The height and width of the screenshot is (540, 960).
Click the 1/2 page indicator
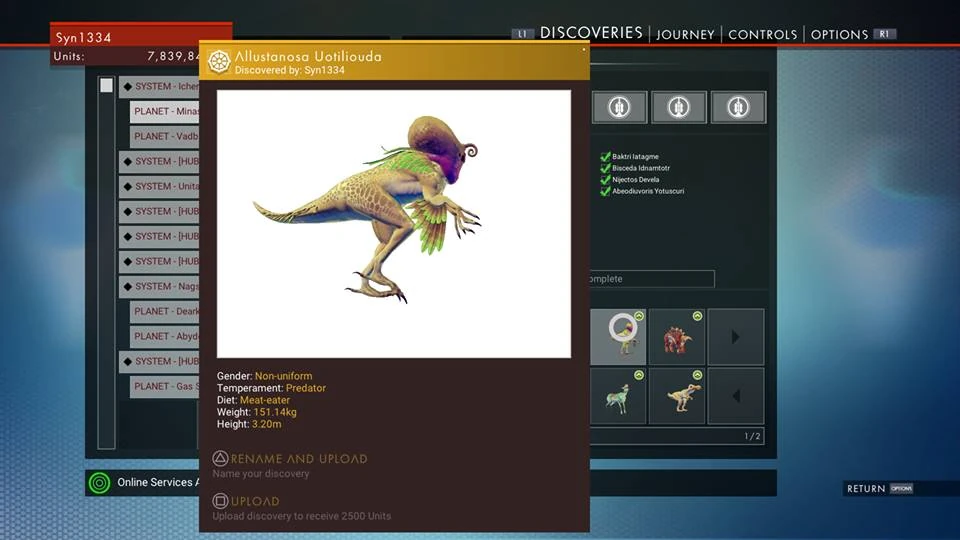pyautogui.click(x=752, y=436)
